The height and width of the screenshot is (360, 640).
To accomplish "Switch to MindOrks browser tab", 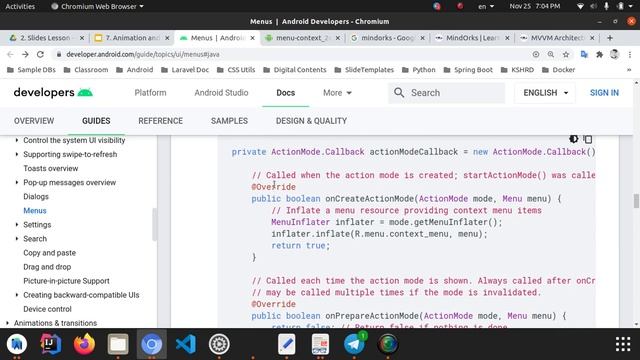I will pos(472,38).
